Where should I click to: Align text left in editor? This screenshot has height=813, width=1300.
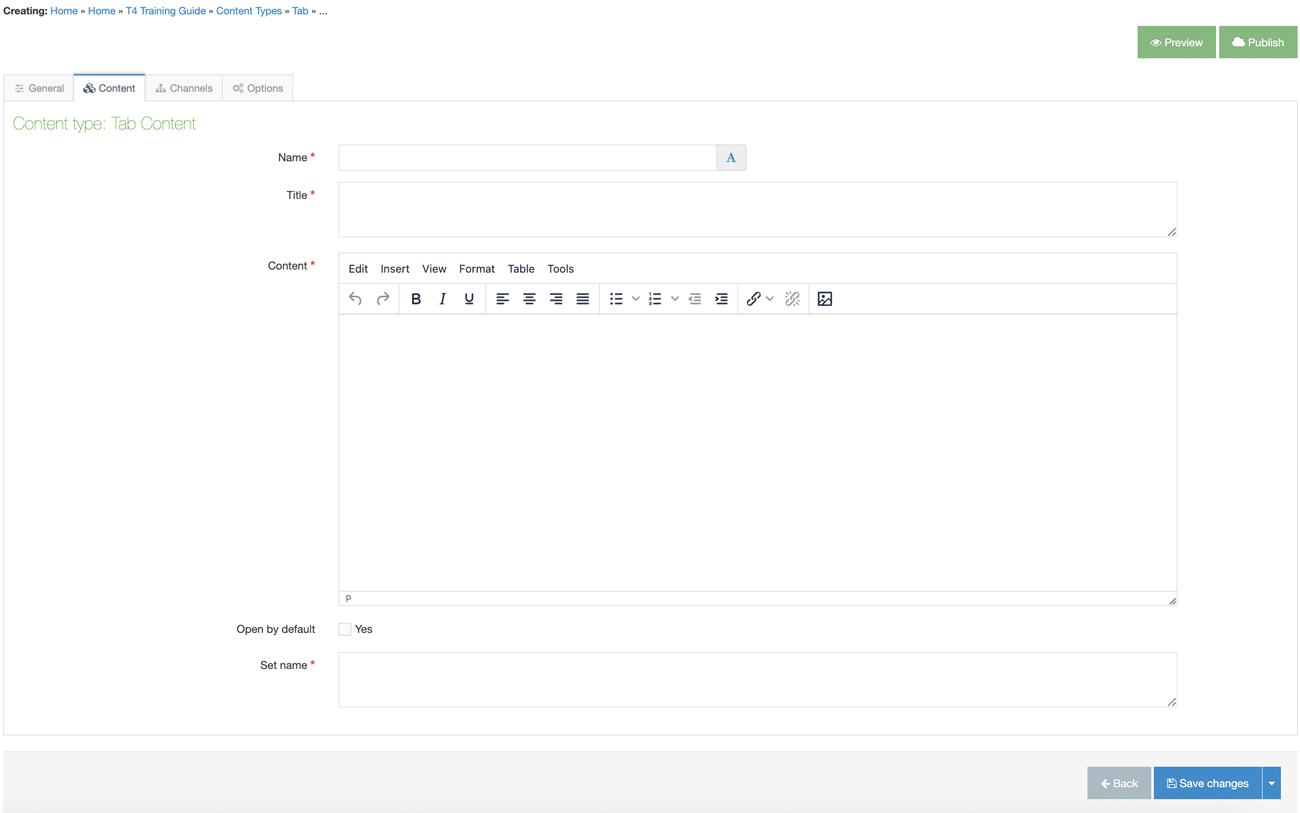503,299
